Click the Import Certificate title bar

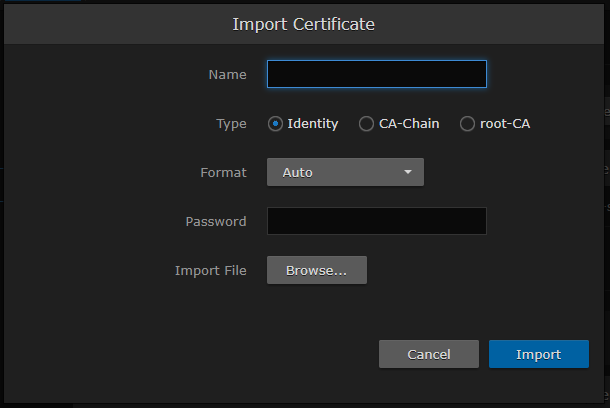click(x=304, y=23)
